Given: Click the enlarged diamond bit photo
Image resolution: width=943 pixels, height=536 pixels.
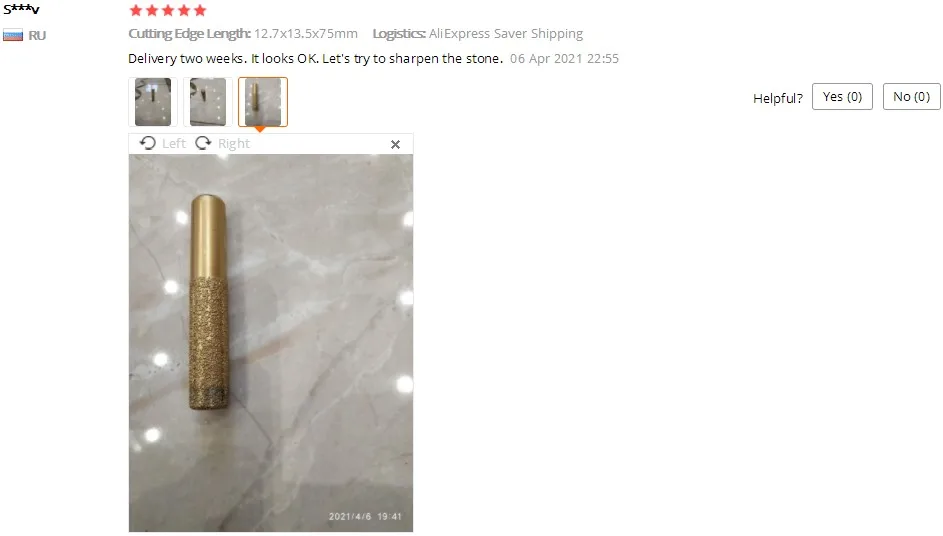Looking at the screenshot, I should pyautogui.click(x=271, y=343).
